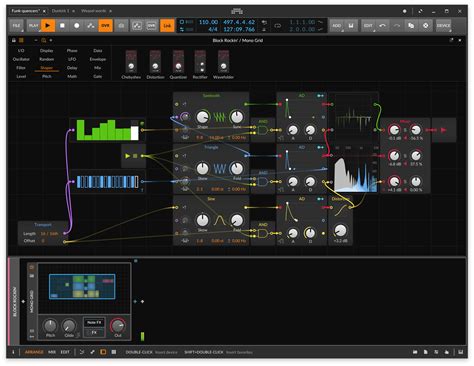This screenshot has height=366, width=474.
Task: Click the Triangle Fold knob
Action: click(x=237, y=169)
